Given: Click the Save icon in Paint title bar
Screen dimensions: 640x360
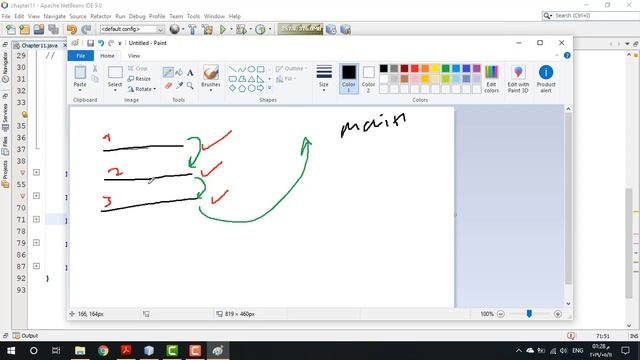Looking at the screenshot, I should coord(90,43).
